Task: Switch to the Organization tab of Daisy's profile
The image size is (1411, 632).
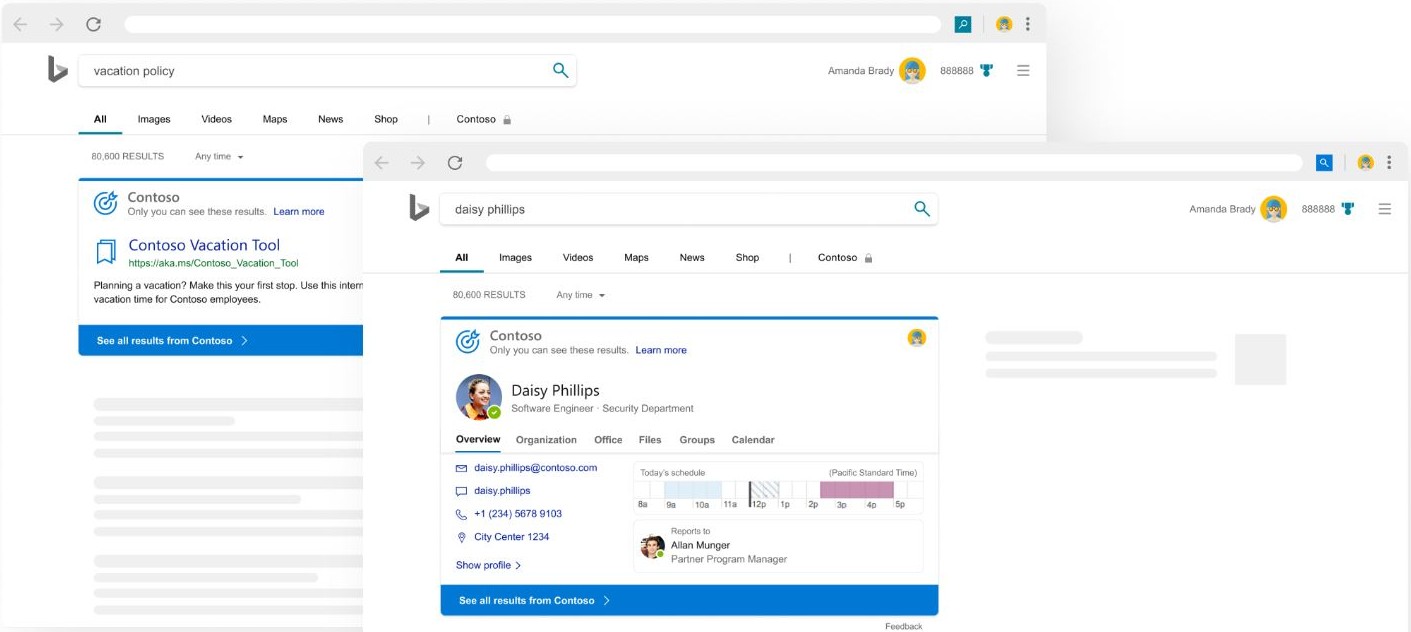Action: (546, 440)
